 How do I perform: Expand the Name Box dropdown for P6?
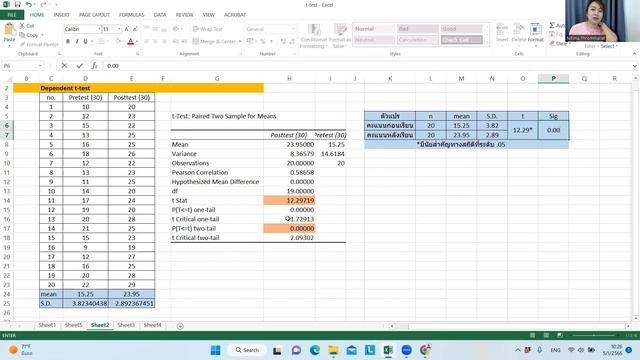click(40, 66)
